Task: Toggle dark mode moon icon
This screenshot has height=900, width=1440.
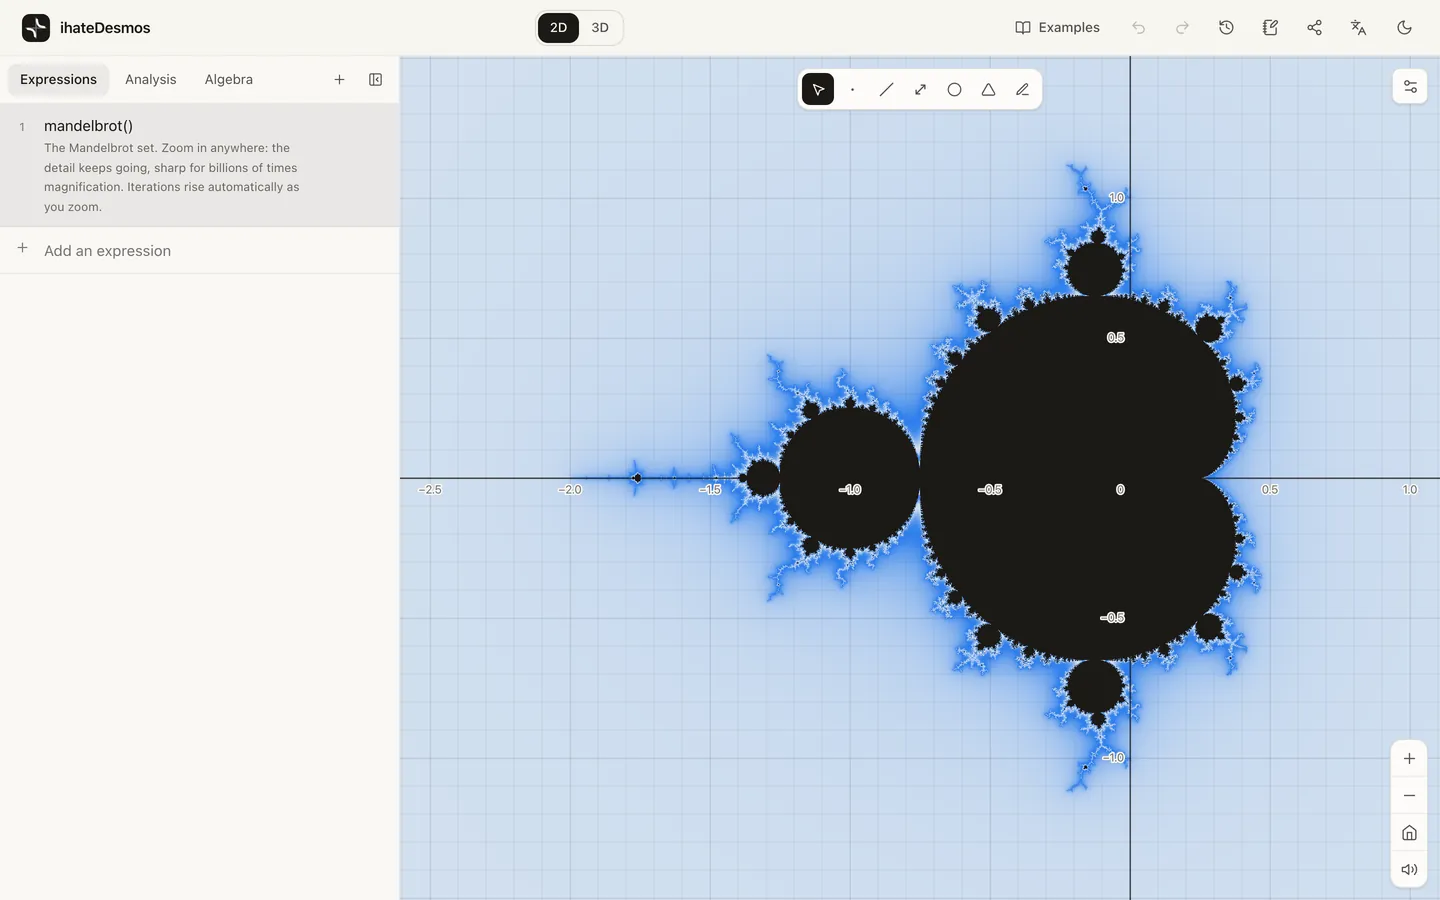Action: pos(1404,28)
